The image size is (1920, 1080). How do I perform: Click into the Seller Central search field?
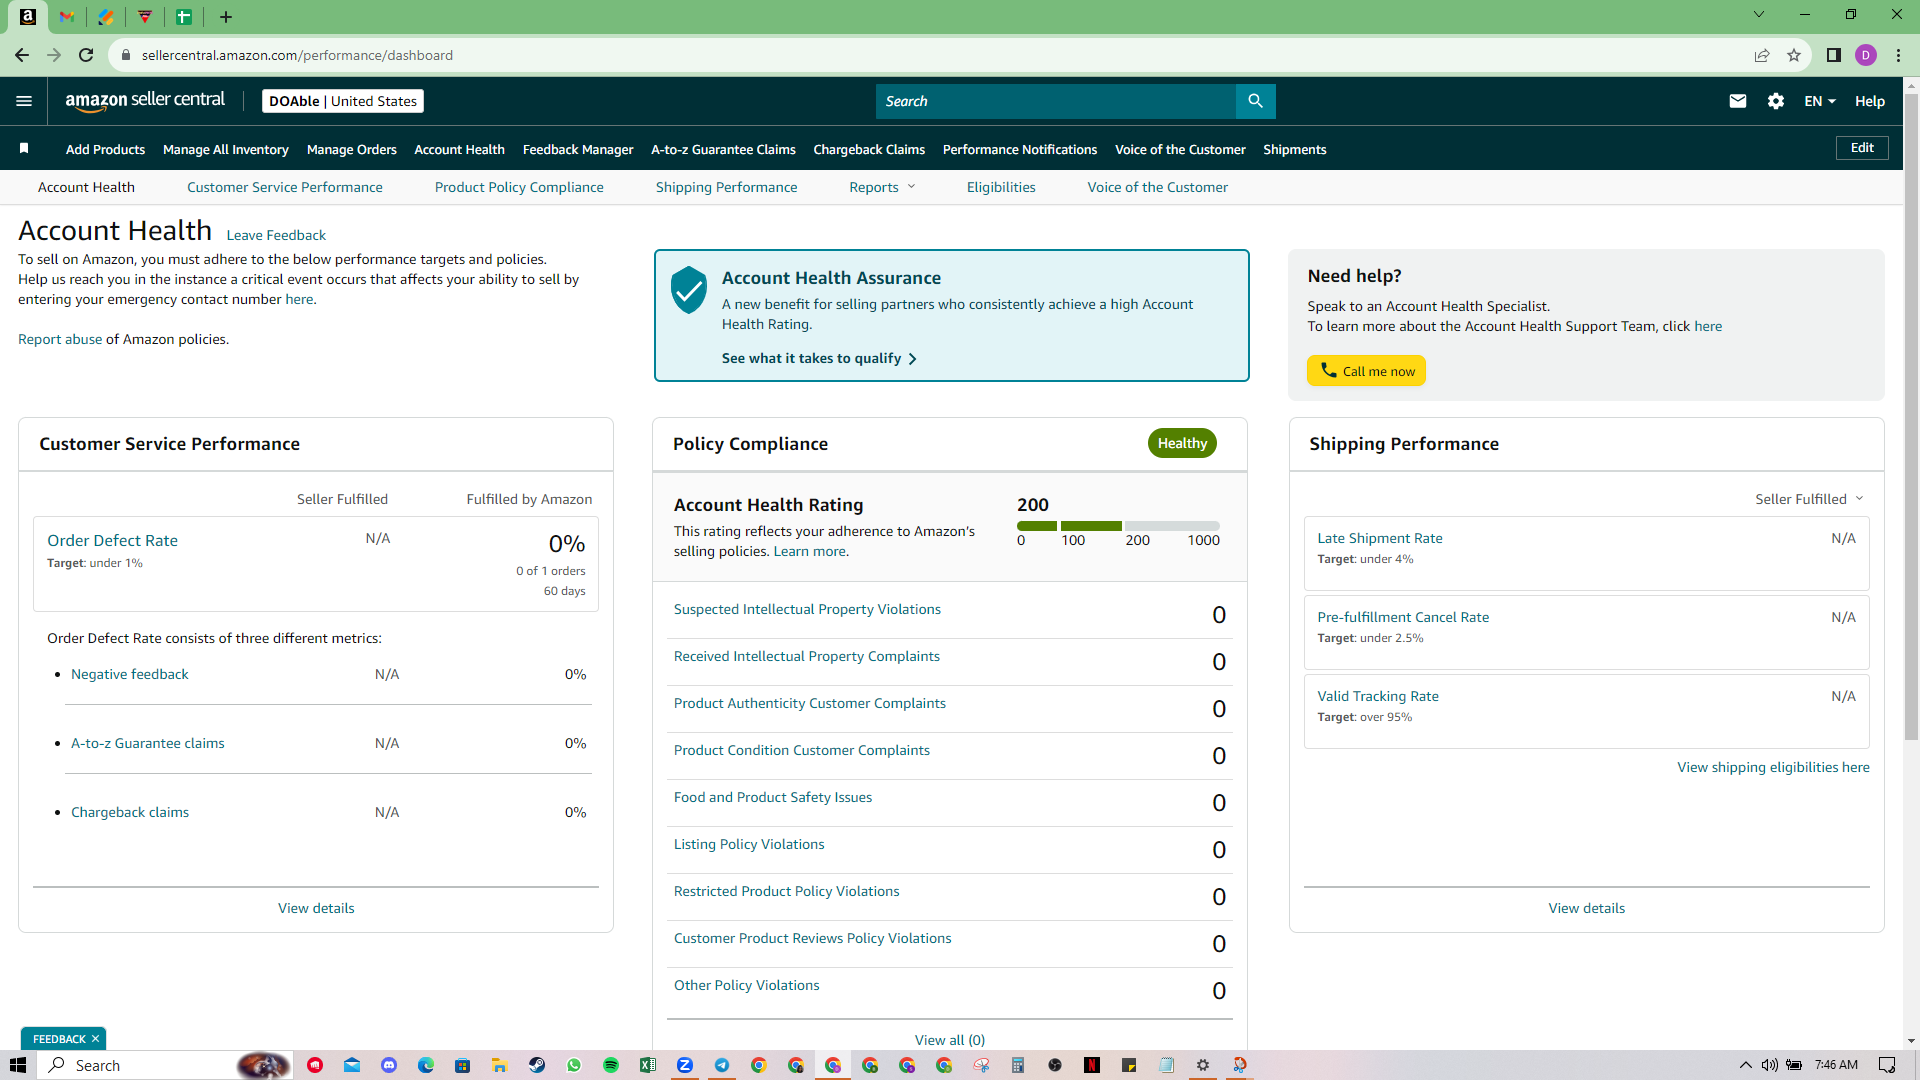(x=1055, y=101)
